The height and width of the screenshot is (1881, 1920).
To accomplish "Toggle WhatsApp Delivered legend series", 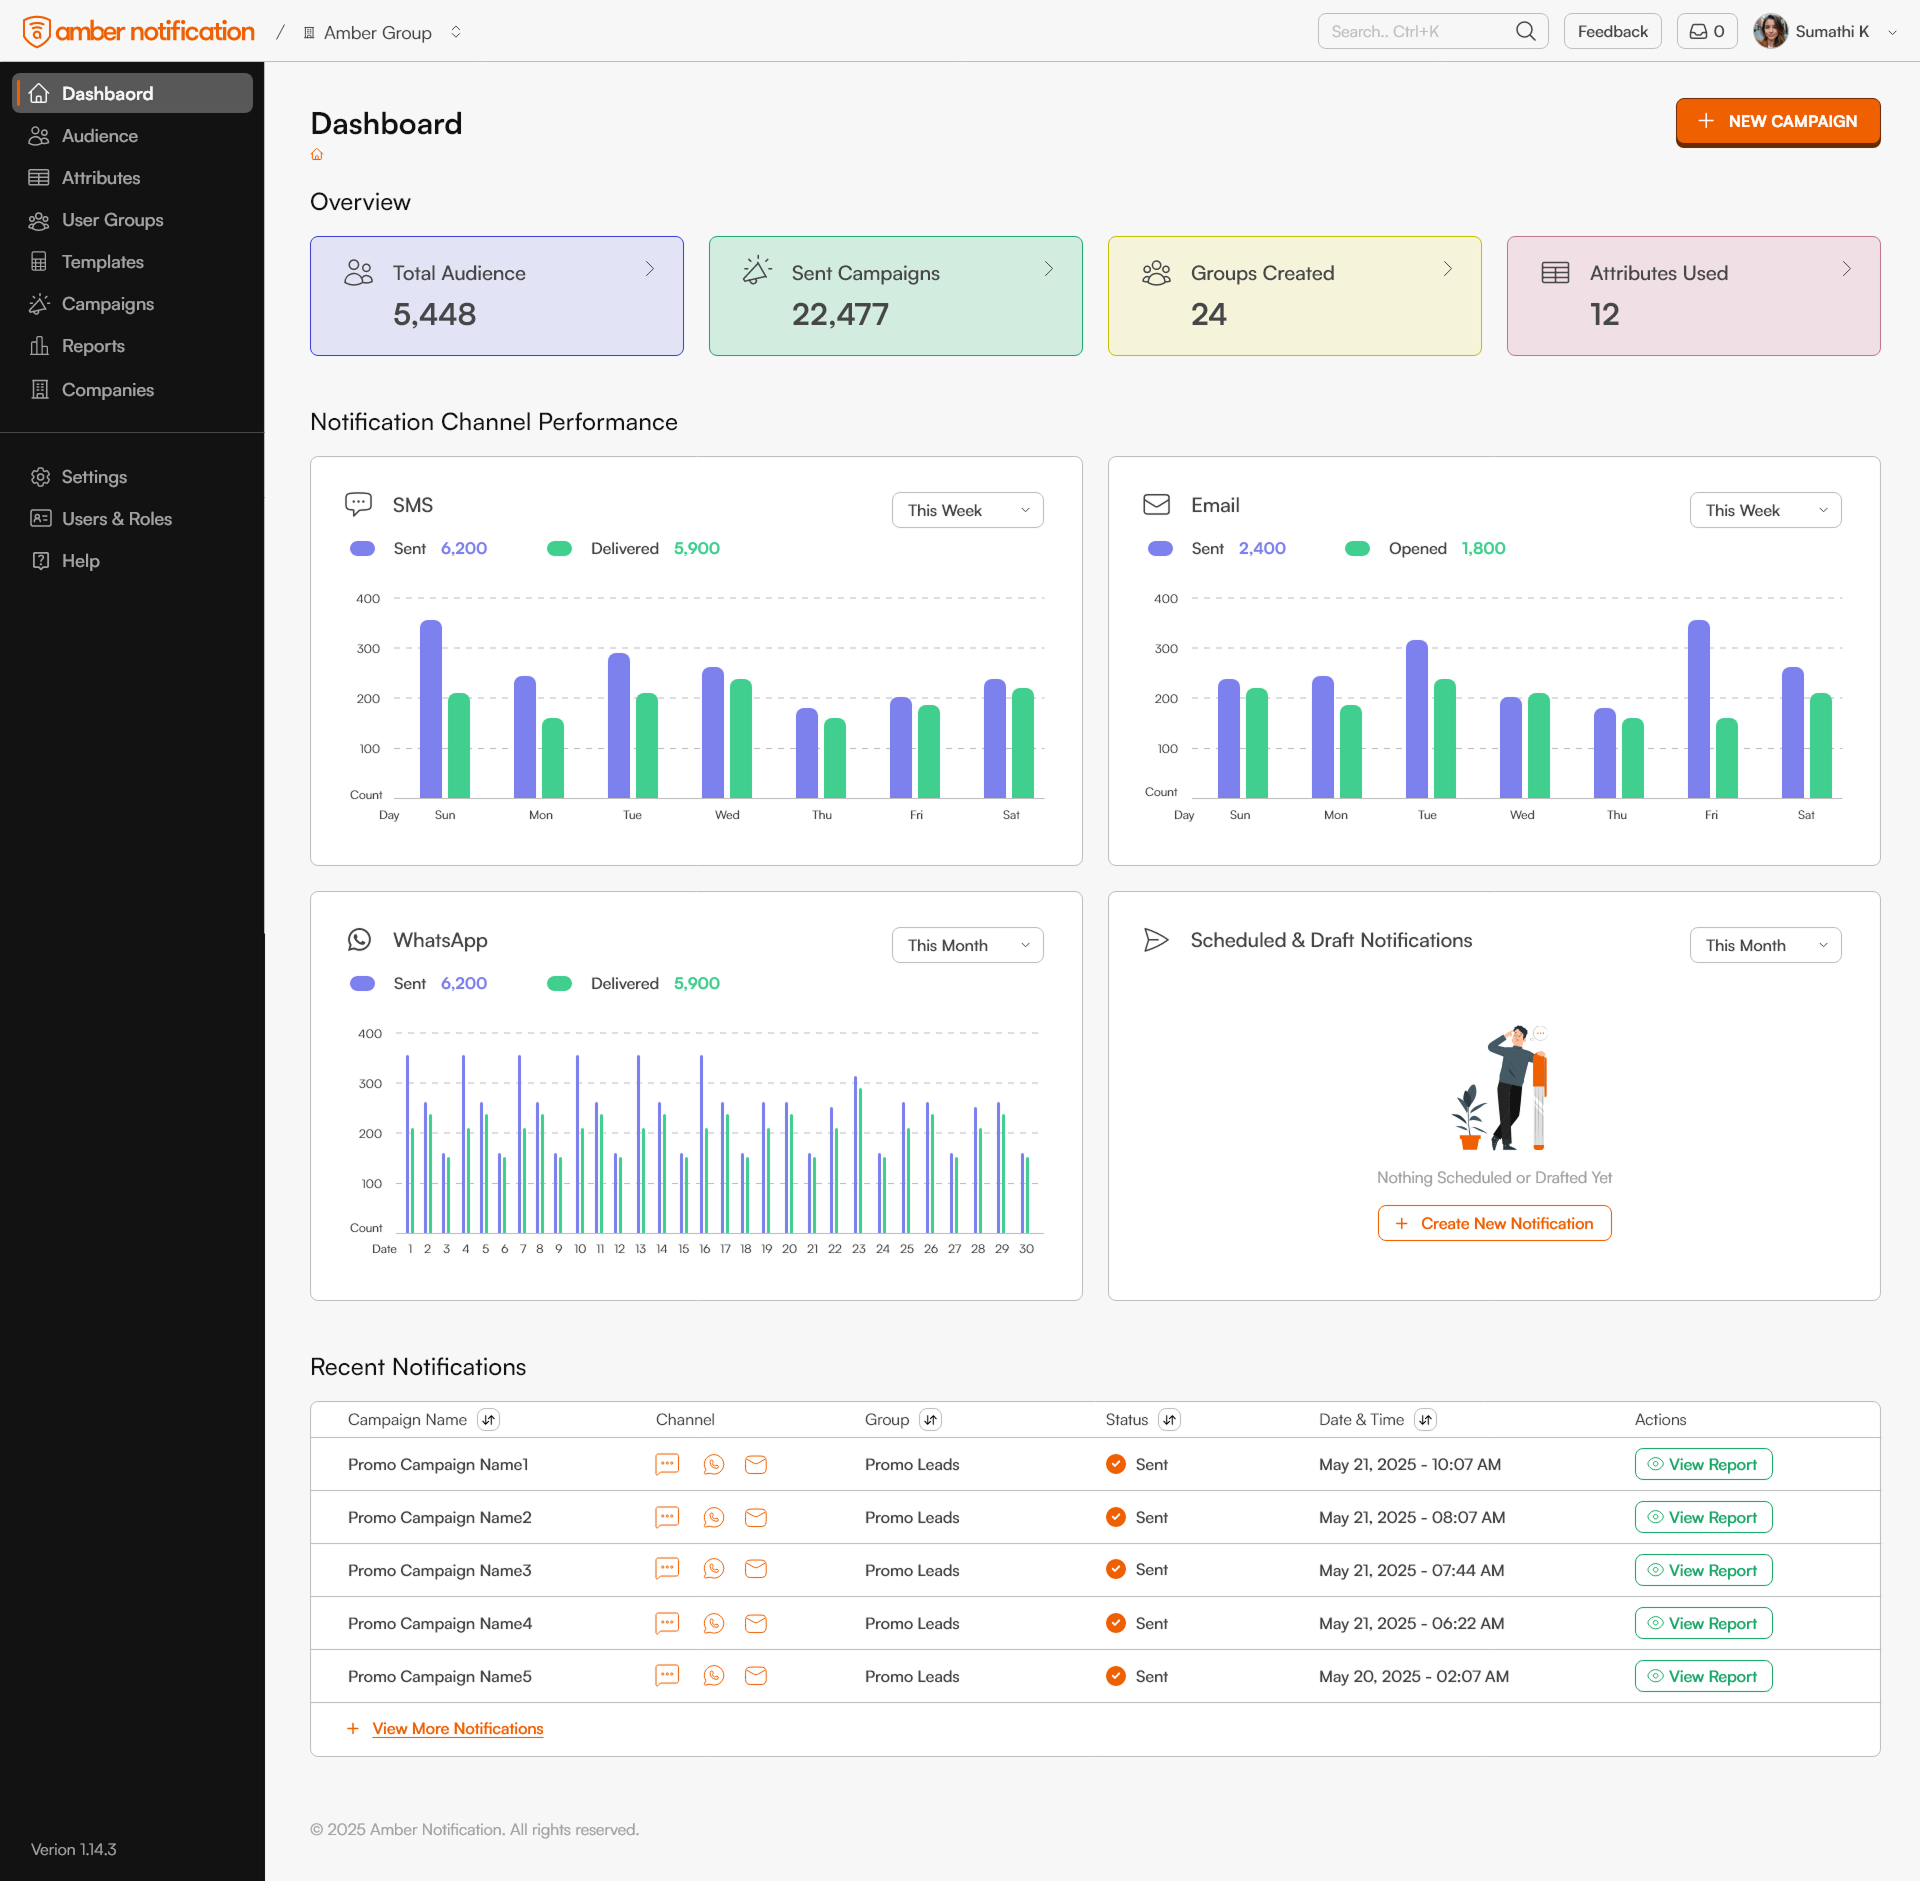I will 559,983.
